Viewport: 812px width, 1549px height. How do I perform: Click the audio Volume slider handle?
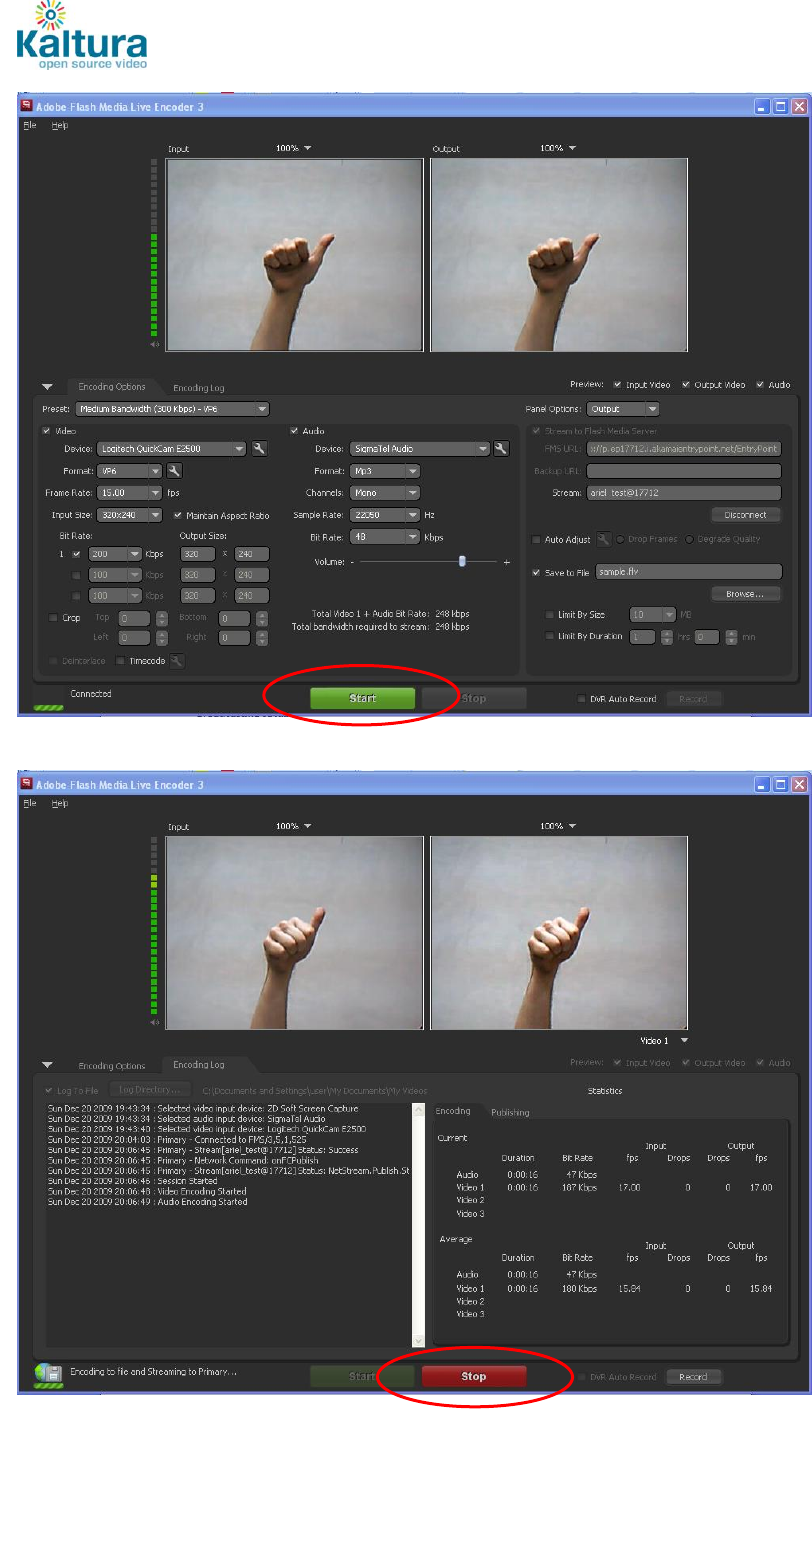coord(462,562)
